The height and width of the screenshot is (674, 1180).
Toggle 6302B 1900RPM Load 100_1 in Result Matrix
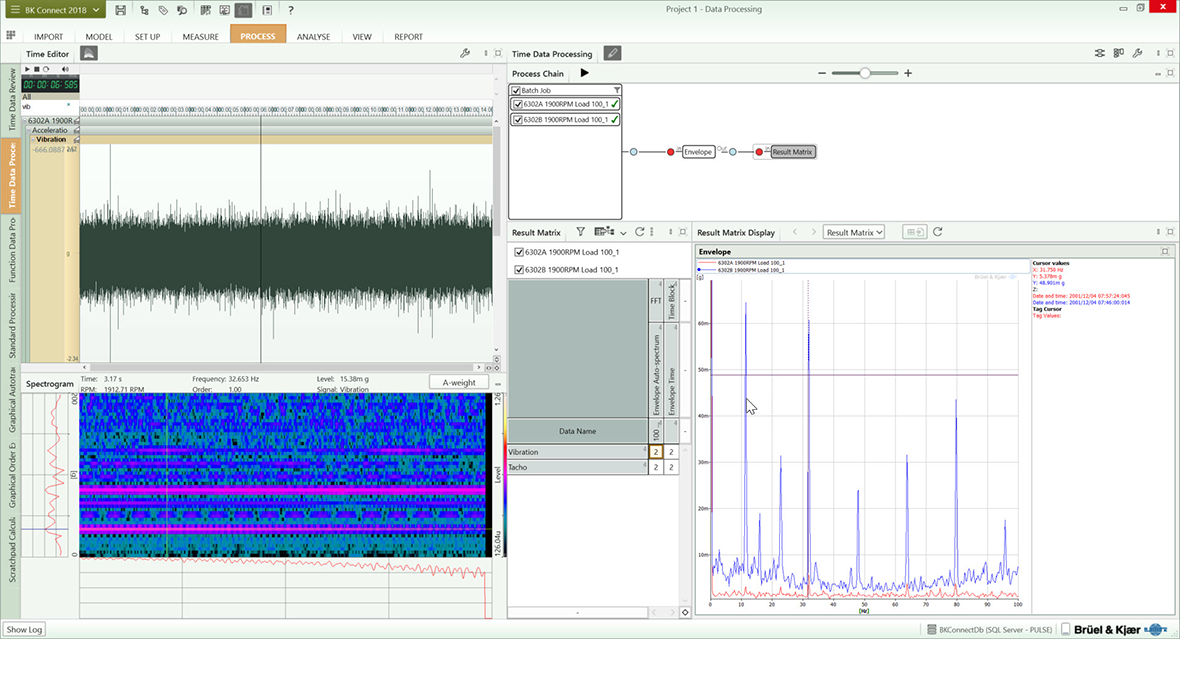click(519, 270)
